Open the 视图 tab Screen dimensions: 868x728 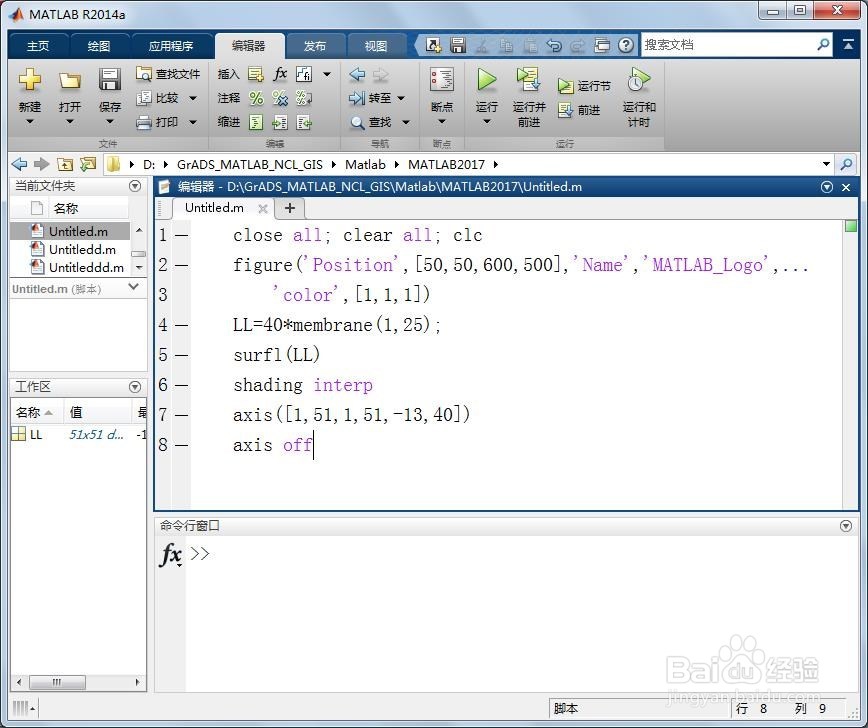(376, 46)
